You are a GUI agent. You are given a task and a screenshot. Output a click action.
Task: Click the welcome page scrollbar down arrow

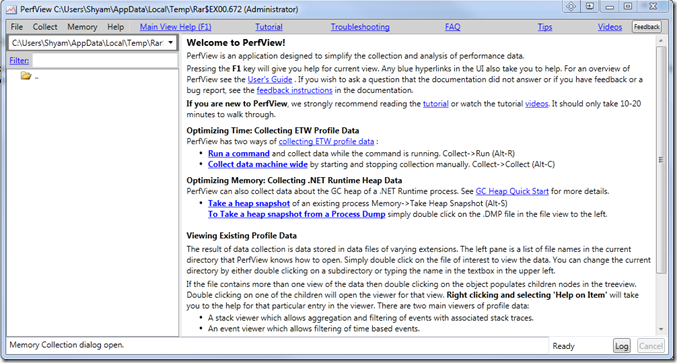coord(661,329)
